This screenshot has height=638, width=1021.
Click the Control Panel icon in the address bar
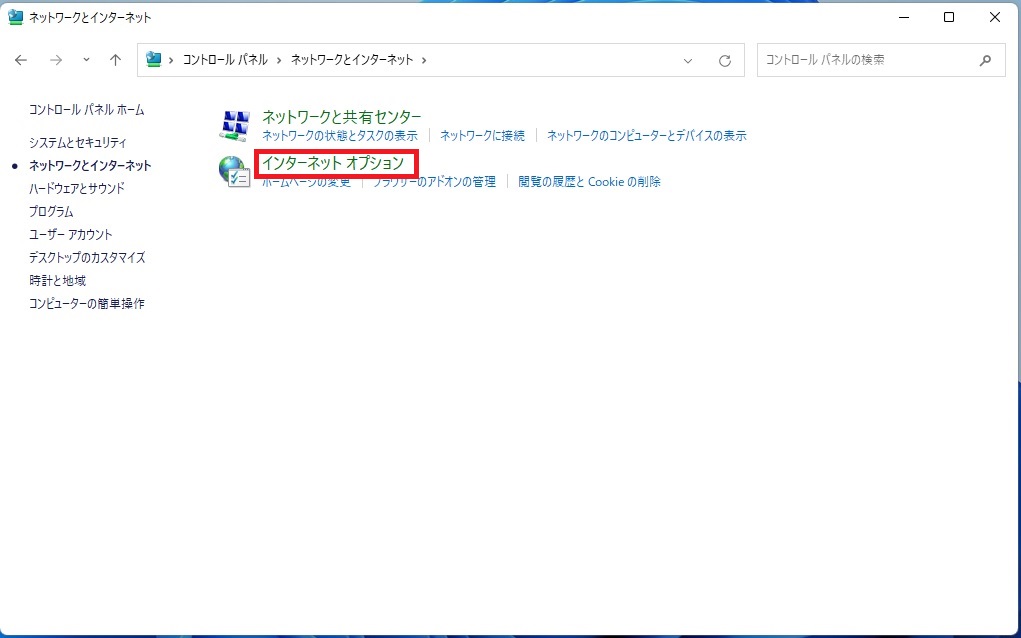154,60
